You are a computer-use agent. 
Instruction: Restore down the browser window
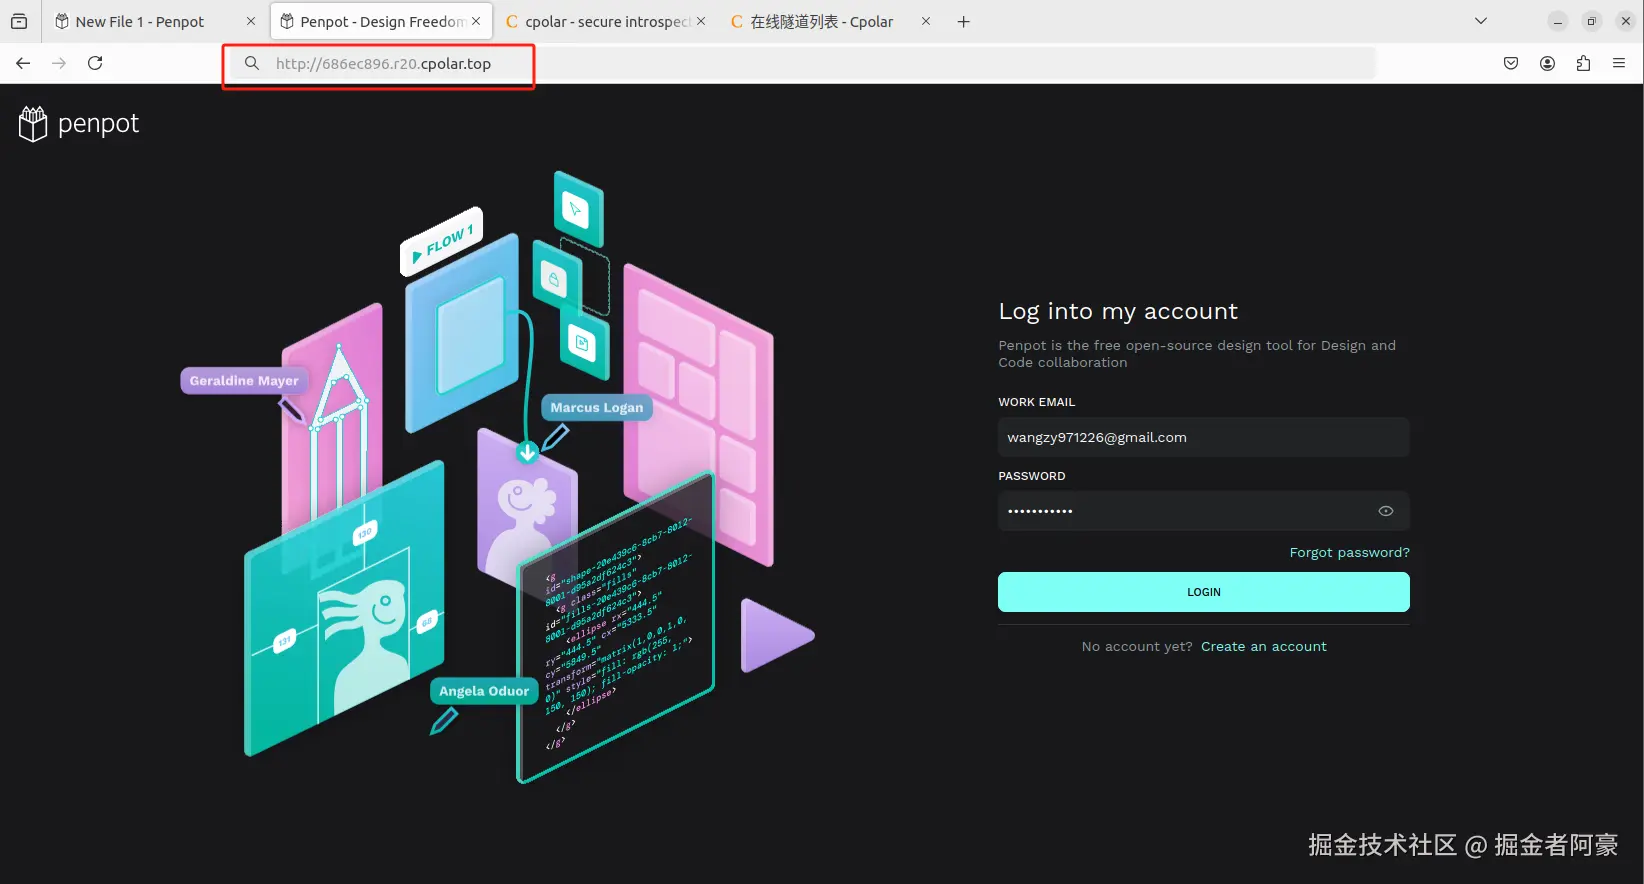[x=1592, y=21]
